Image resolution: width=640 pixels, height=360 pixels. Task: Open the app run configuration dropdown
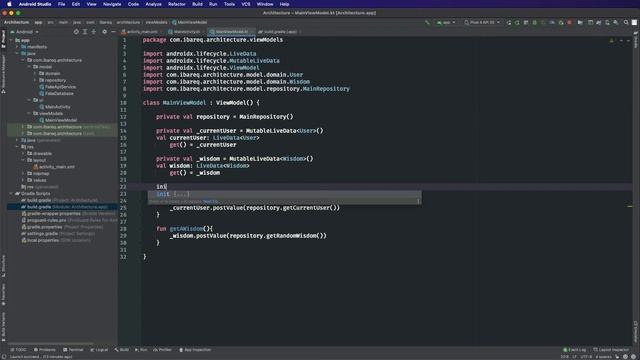point(446,22)
